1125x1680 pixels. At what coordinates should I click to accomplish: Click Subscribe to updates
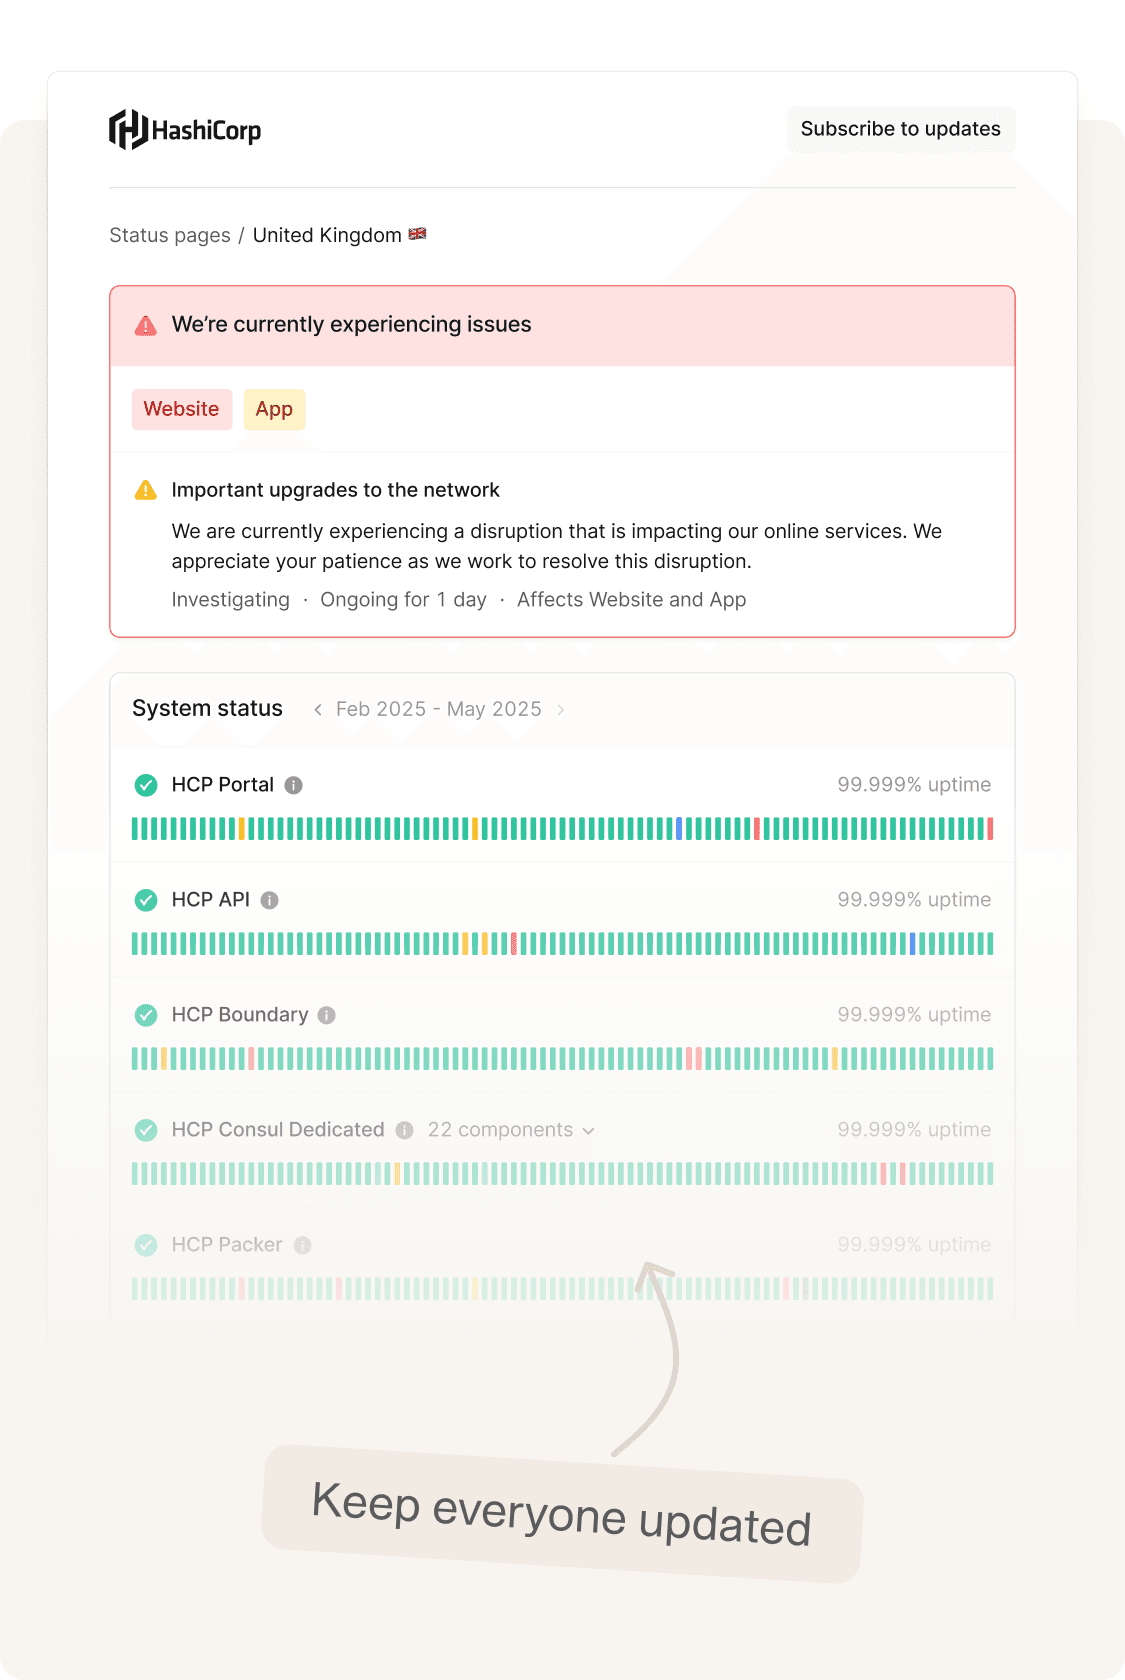click(899, 128)
